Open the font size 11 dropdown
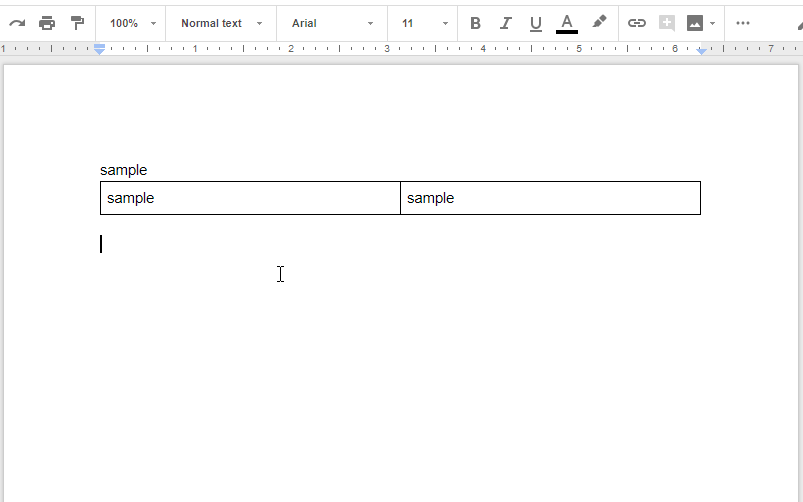Viewport: 803px width, 502px height. pos(424,23)
